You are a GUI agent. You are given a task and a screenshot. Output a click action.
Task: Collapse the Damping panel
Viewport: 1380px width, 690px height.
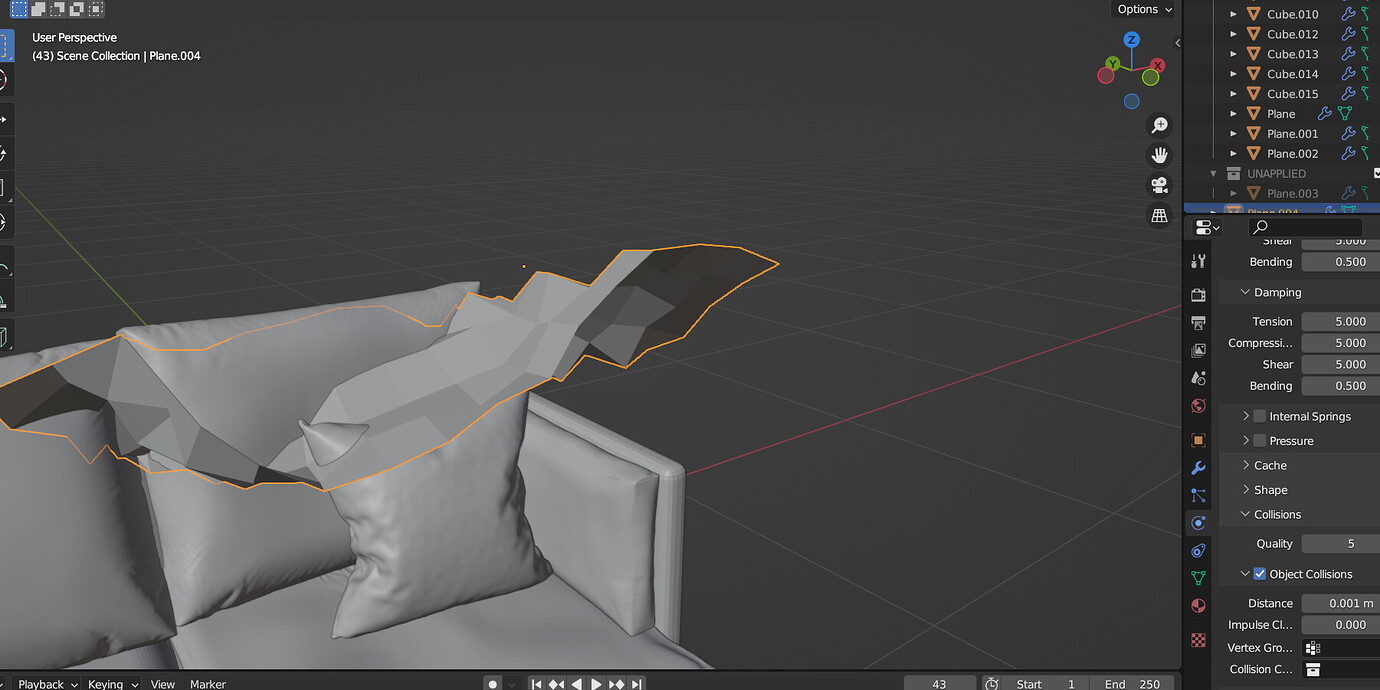[1246, 292]
